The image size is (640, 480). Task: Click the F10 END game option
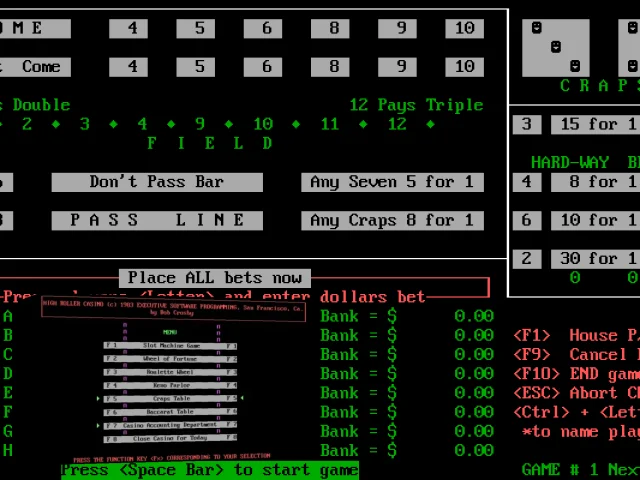click(576, 374)
